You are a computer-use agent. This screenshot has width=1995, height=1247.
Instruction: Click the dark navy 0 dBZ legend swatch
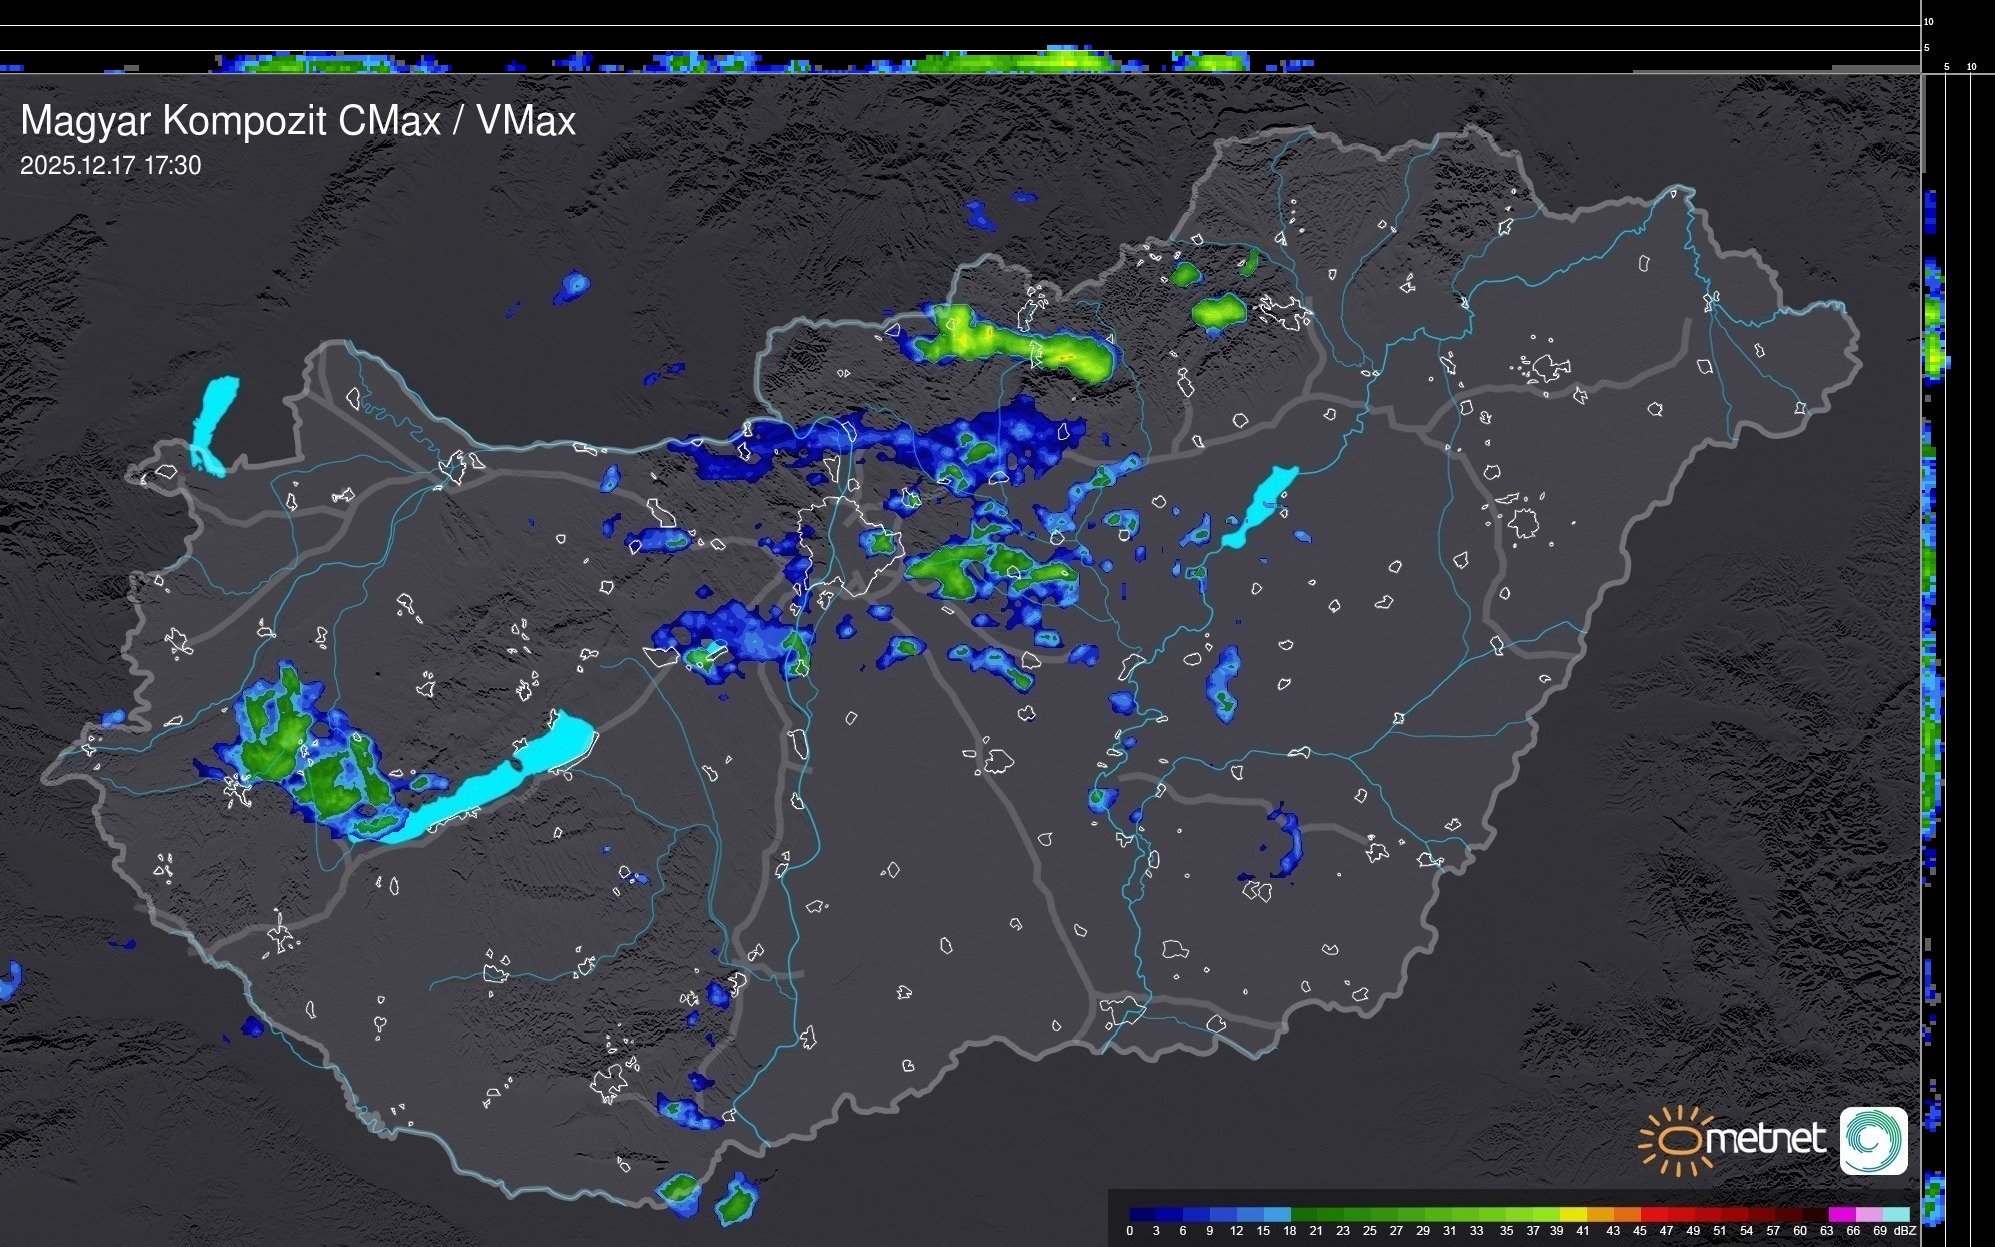[1143, 1214]
